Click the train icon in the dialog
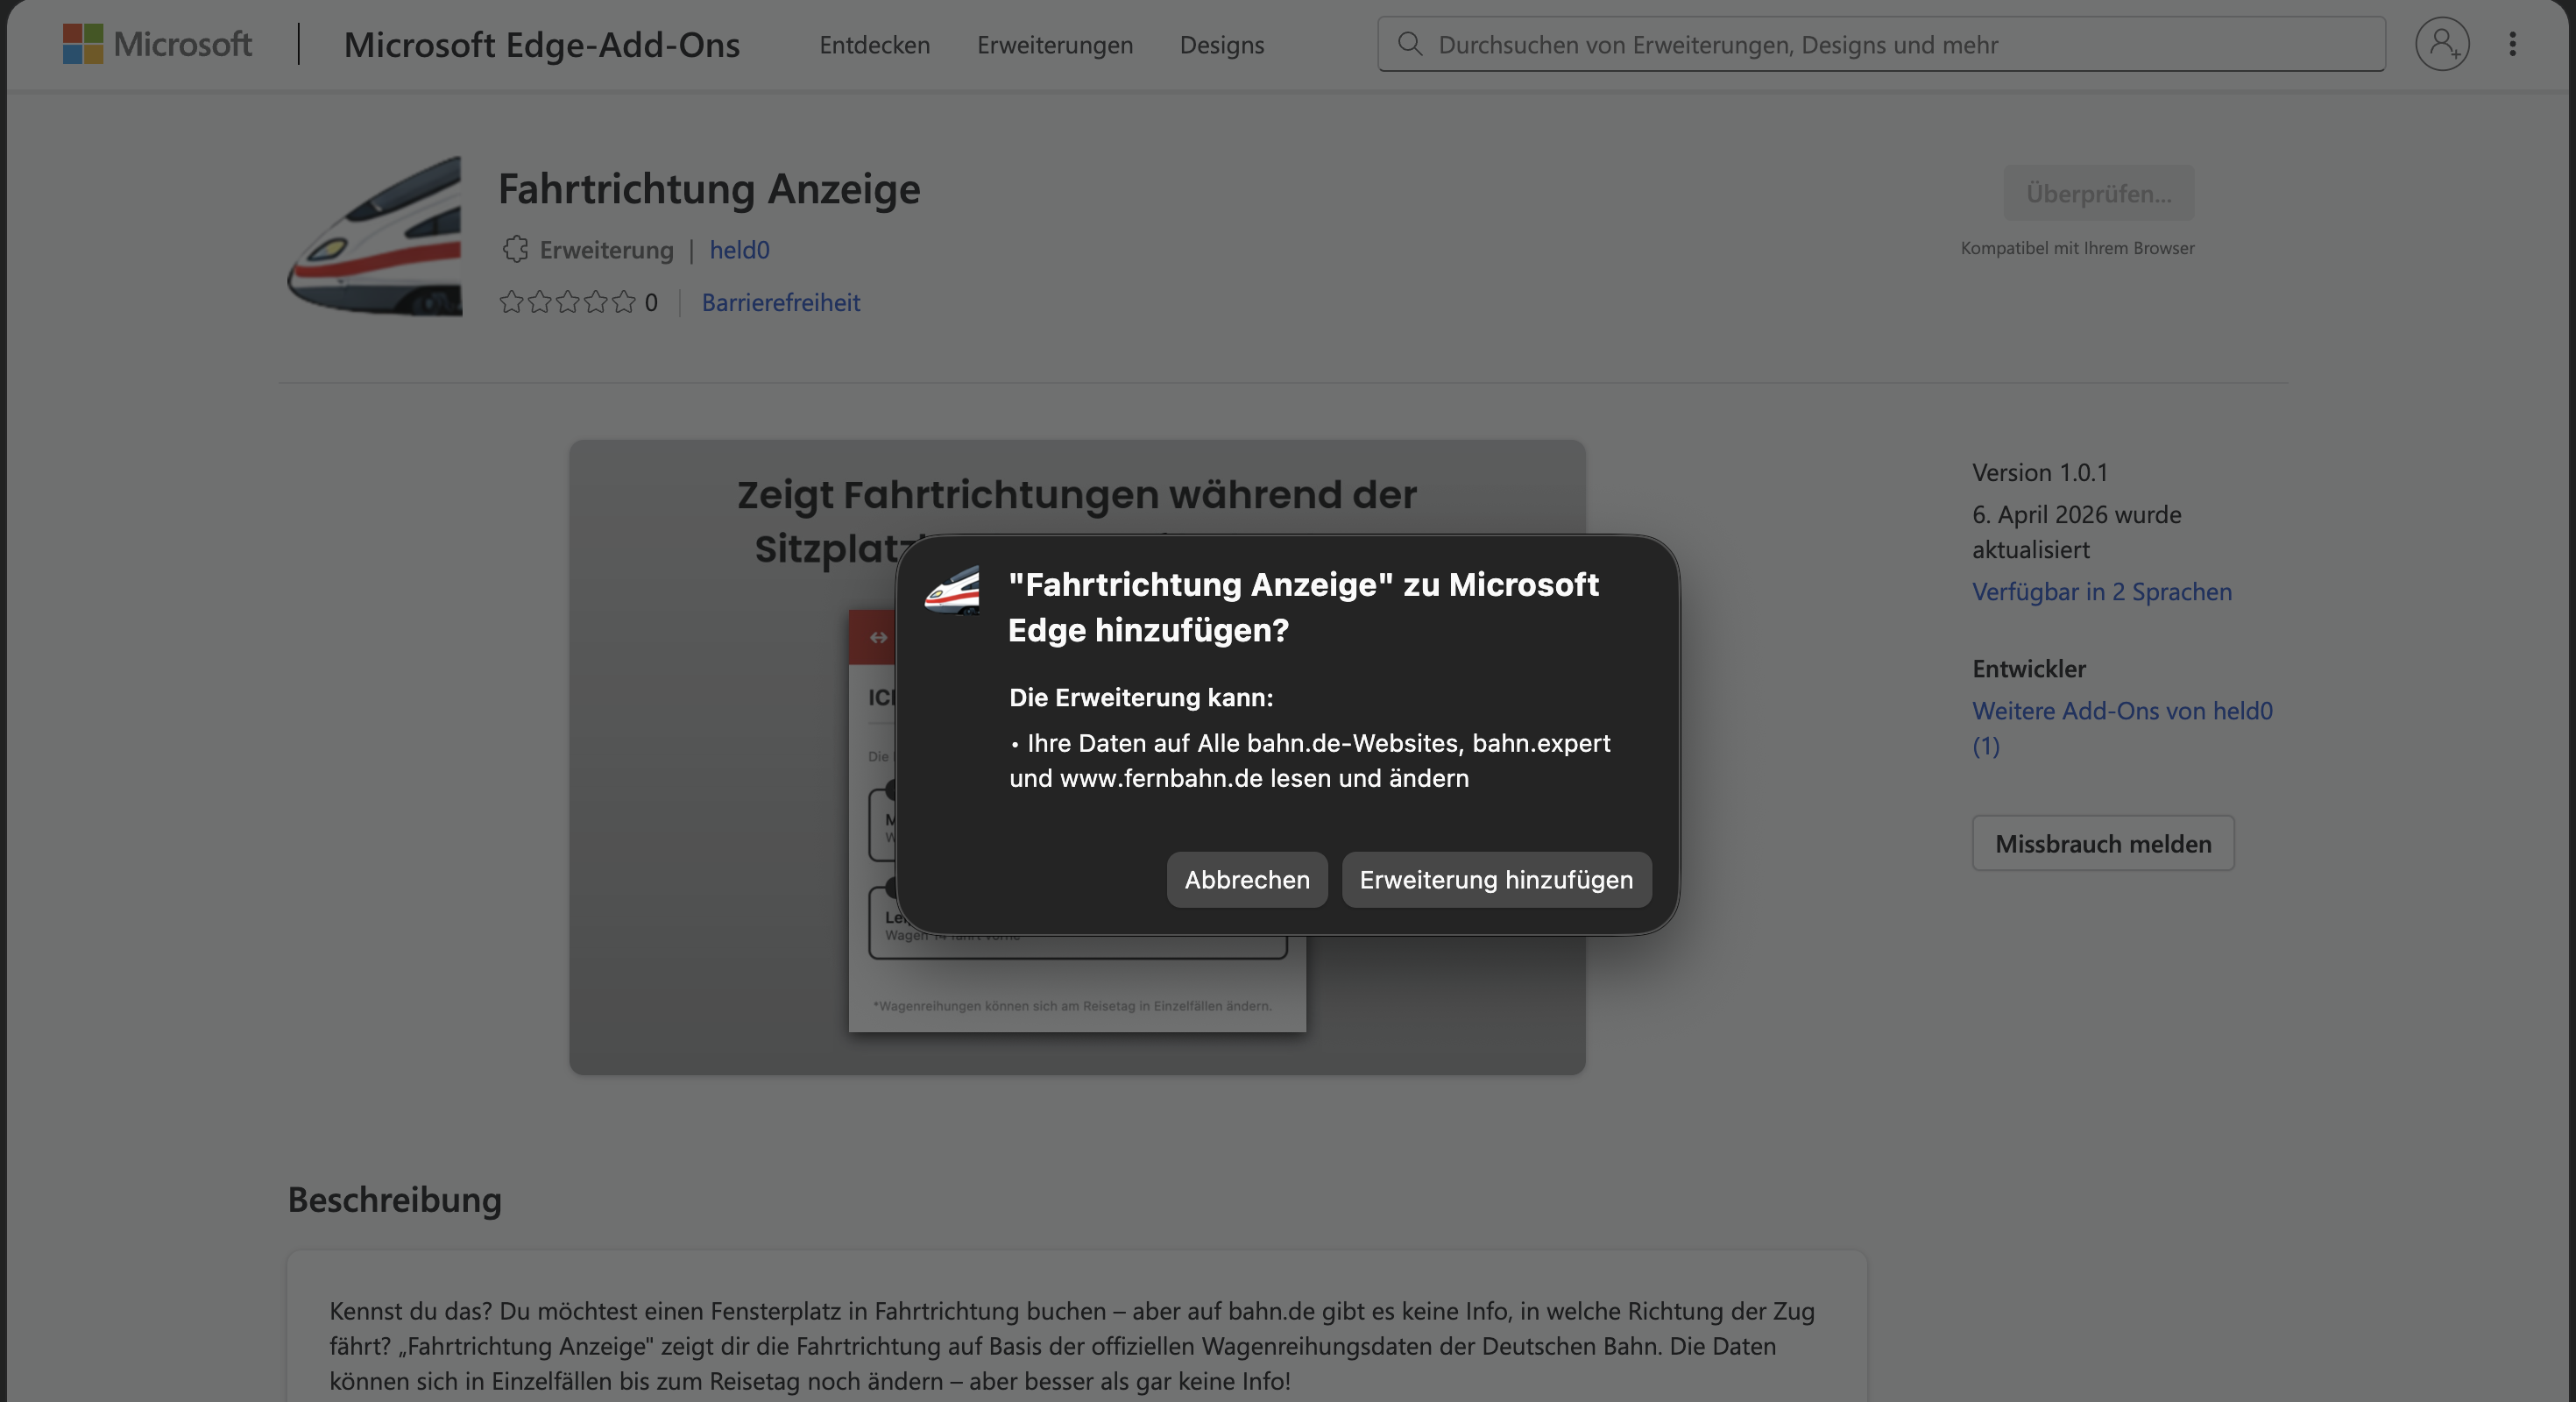This screenshot has height=1402, width=2576. point(952,590)
